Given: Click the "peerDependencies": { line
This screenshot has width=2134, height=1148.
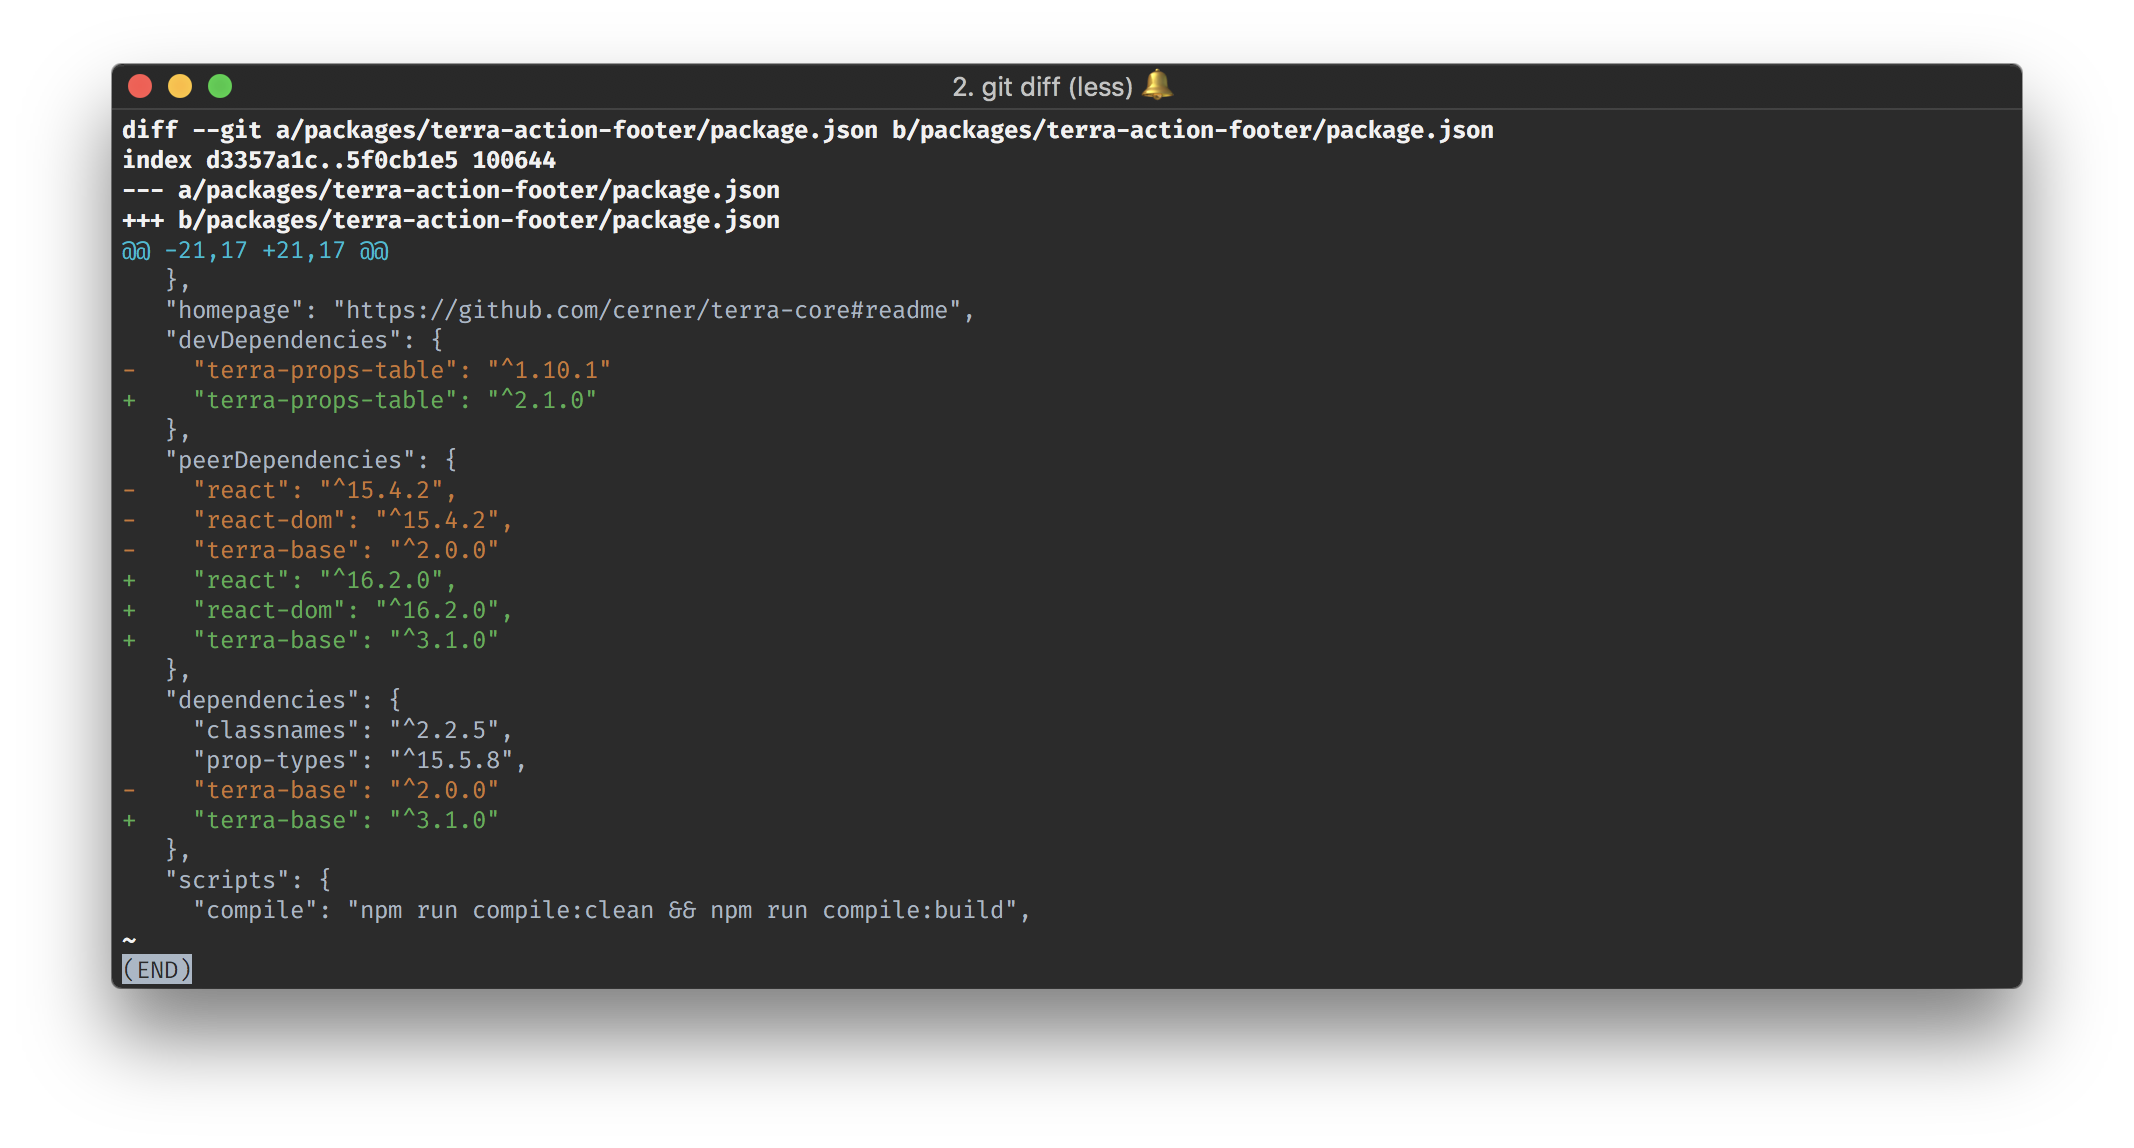Looking at the screenshot, I should click(312, 460).
